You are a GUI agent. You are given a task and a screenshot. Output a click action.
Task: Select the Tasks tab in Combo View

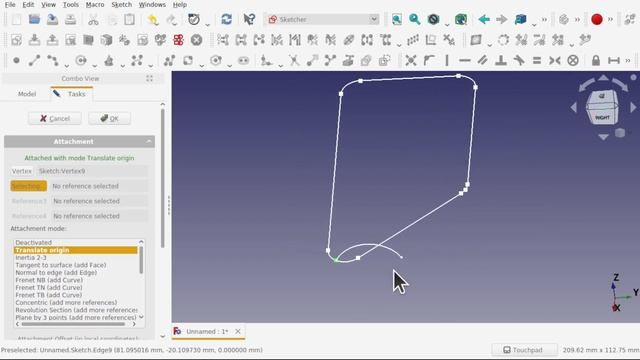72,94
